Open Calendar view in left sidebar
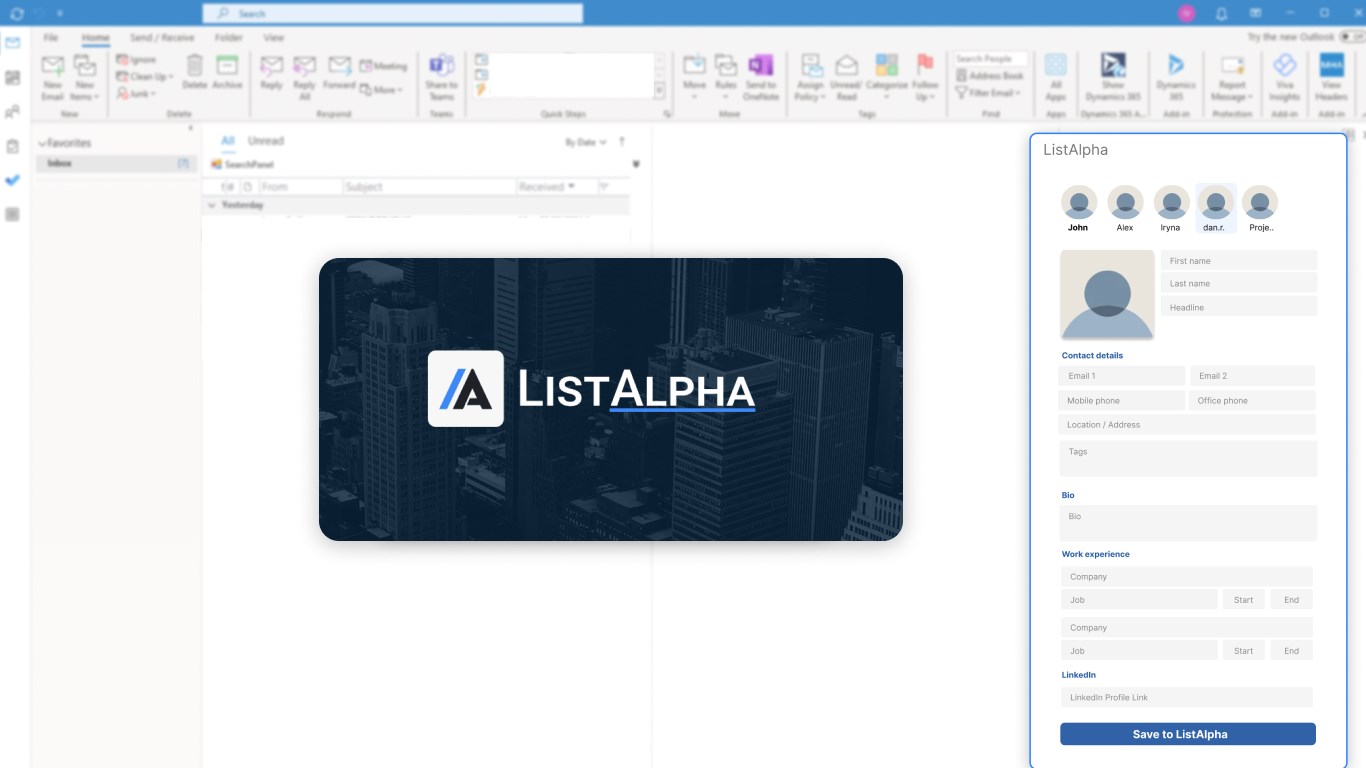Image resolution: width=1366 pixels, height=768 pixels. [12, 77]
